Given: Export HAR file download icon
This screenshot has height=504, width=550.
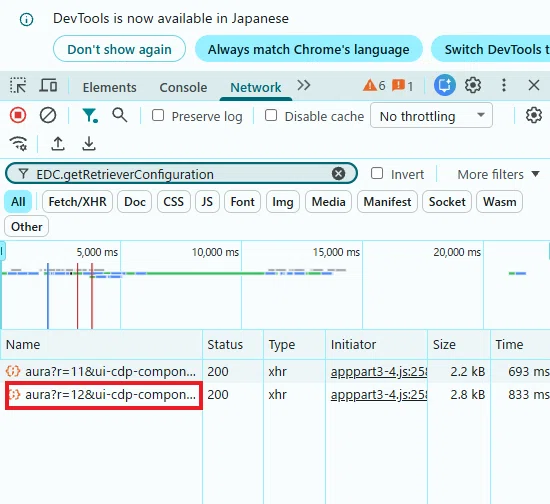Looking at the screenshot, I should [89, 143].
